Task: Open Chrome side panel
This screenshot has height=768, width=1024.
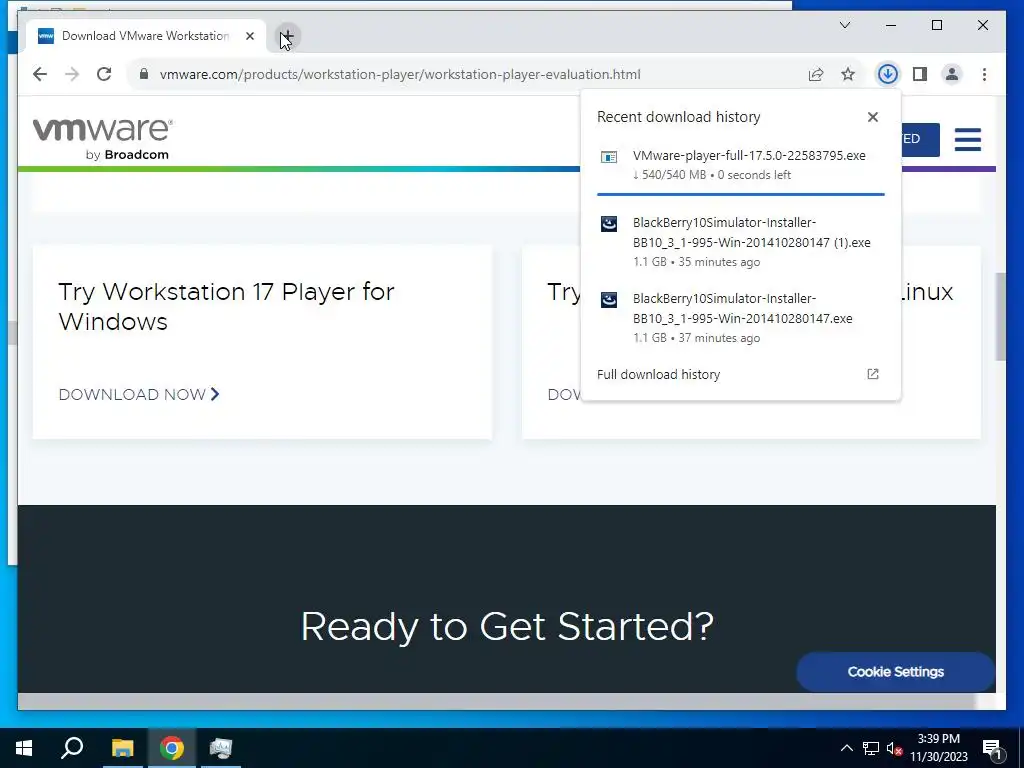Action: [x=920, y=74]
